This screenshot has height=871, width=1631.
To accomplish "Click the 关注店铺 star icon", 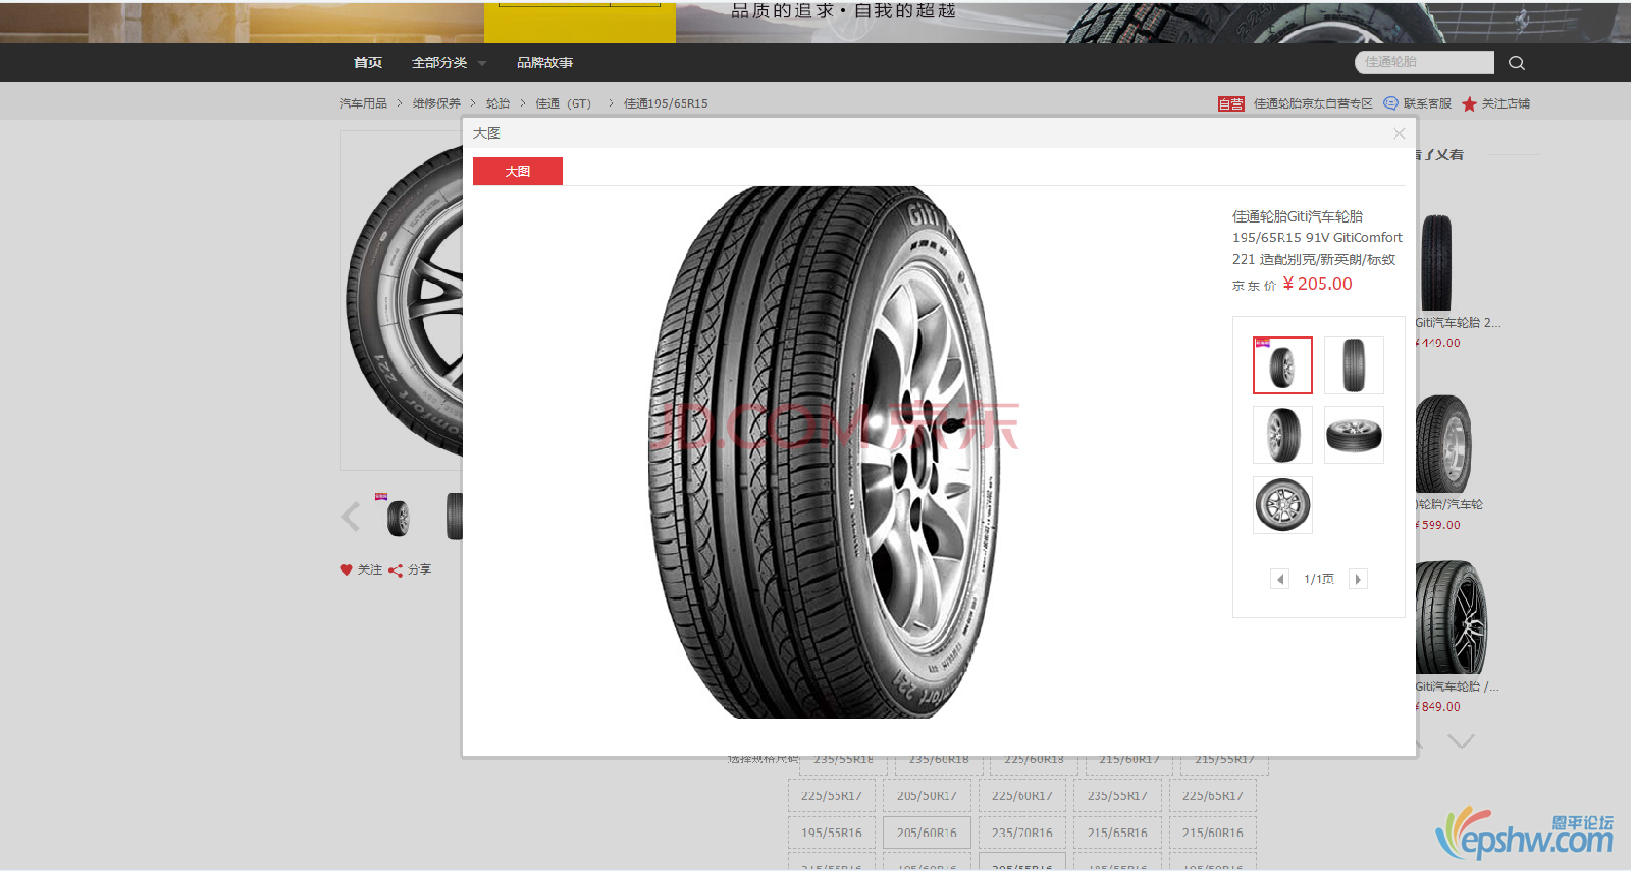I will [x=1469, y=104].
